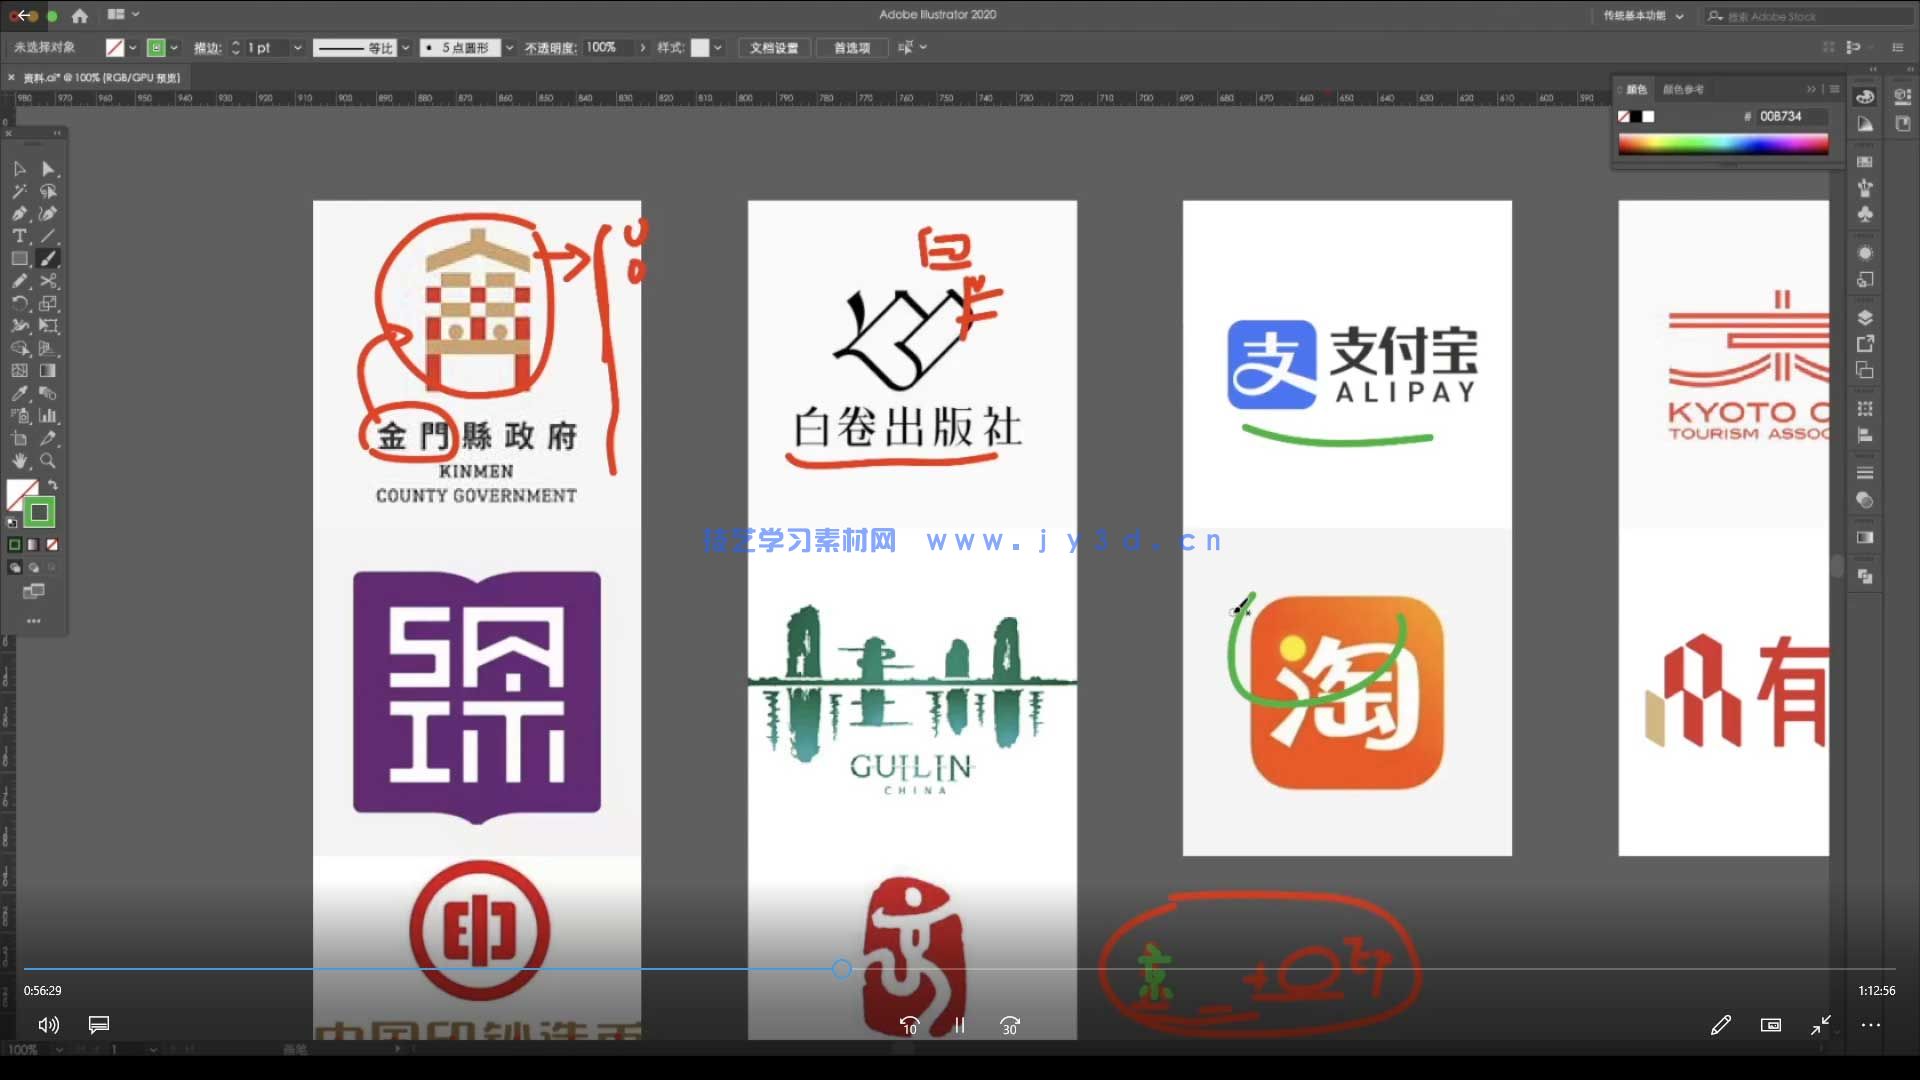Image resolution: width=1920 pixels, height=1080 pixels.
Task: Switch to the 颜色参考 tab
Action: coord(1686,89)
